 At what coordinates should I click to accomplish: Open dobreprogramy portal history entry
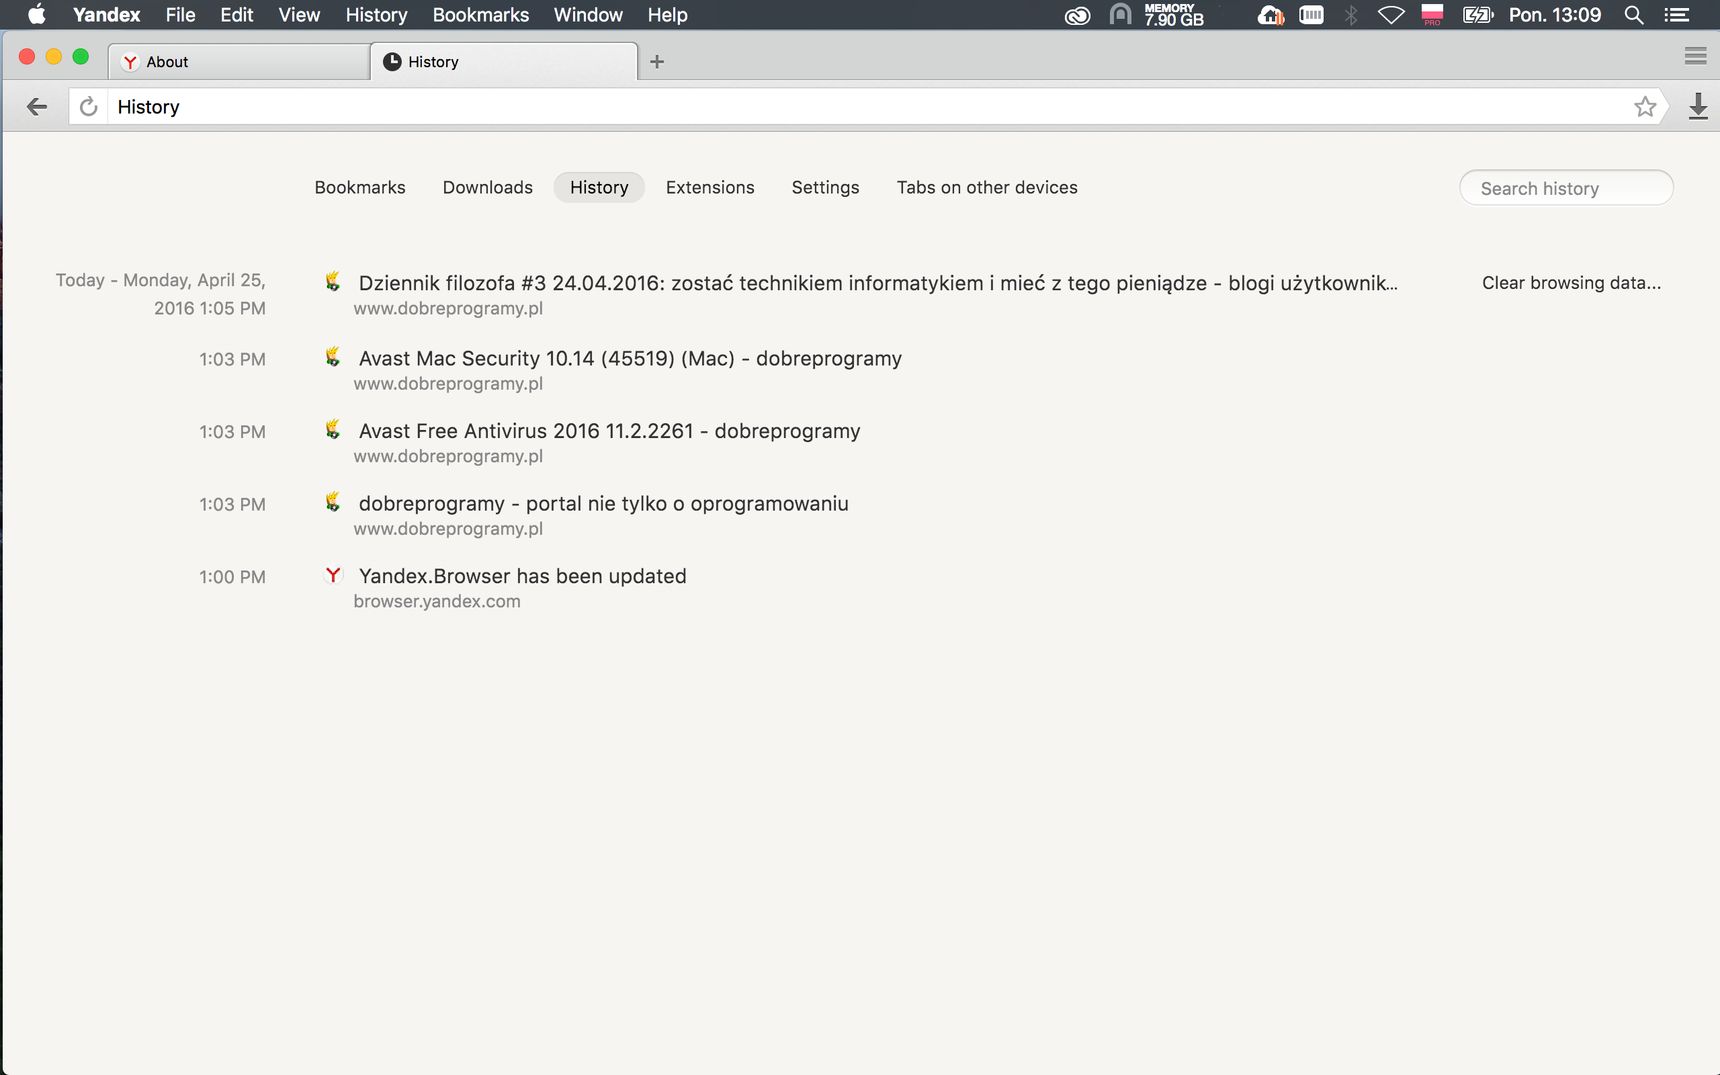(603, 503)
